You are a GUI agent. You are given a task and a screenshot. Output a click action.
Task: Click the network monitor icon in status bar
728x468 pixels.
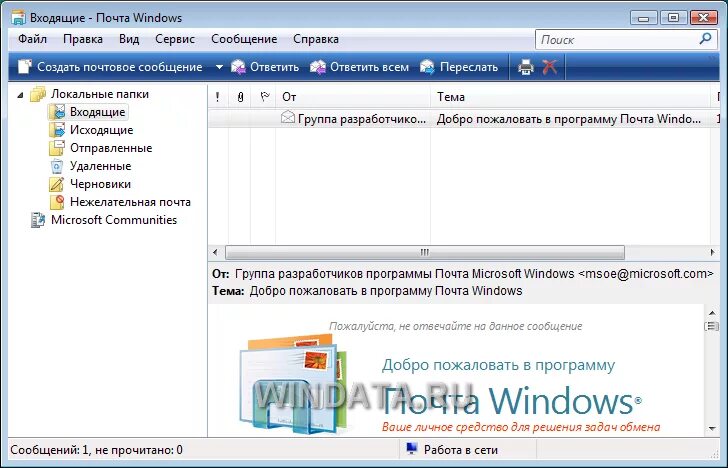(411, 449)
